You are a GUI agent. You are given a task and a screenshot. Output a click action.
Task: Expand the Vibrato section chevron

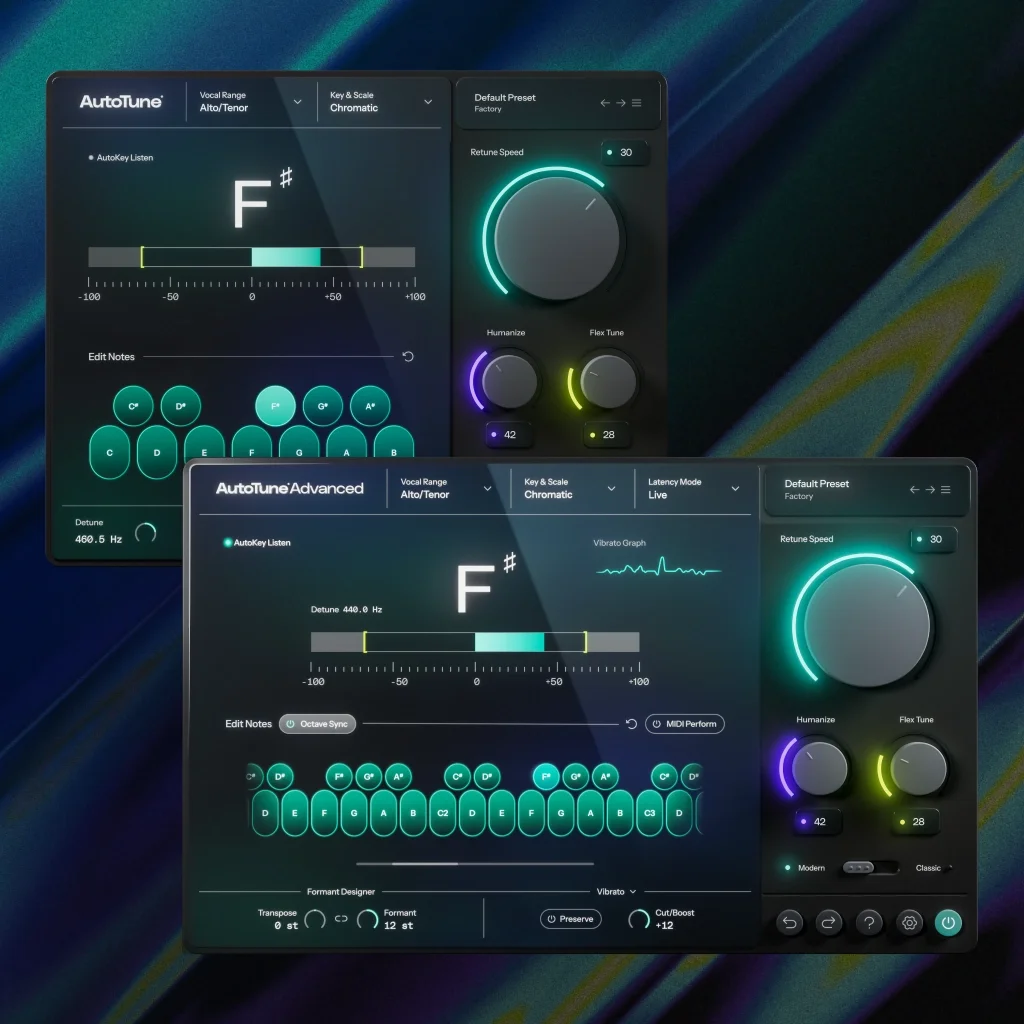[x=633, y=891]
